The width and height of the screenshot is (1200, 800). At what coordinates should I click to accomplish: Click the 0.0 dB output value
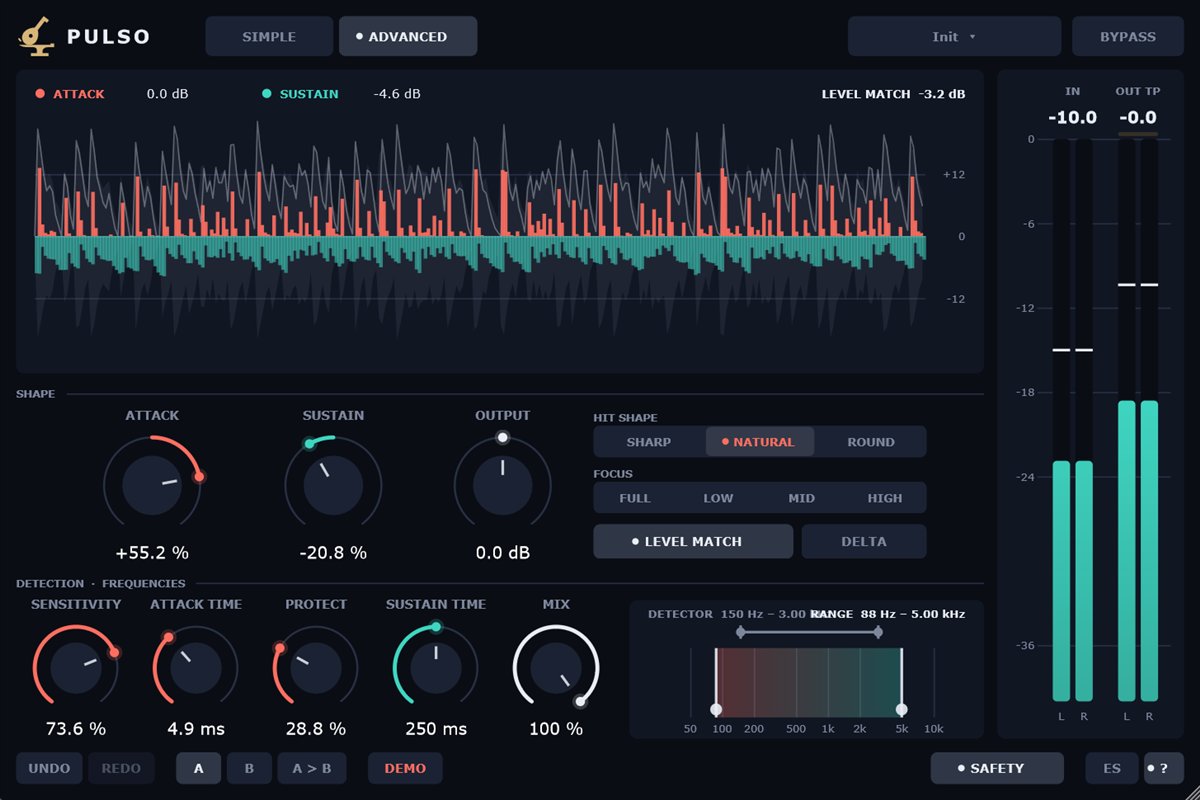502,552
